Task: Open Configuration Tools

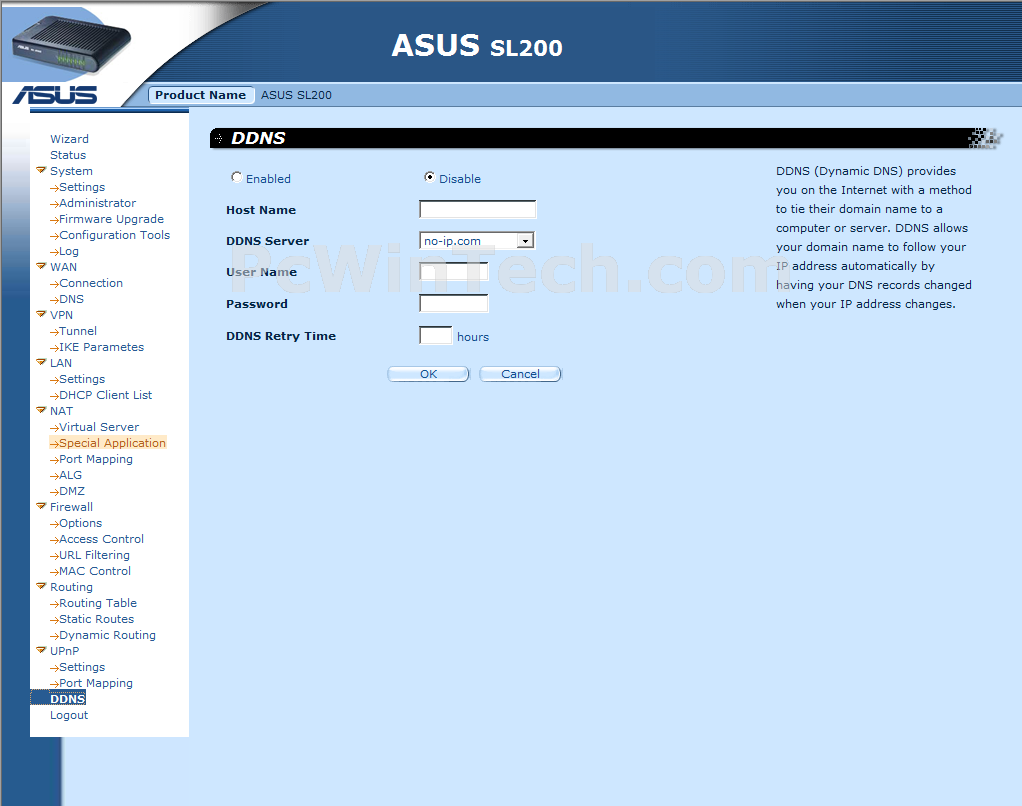Action: coord(115,235)
